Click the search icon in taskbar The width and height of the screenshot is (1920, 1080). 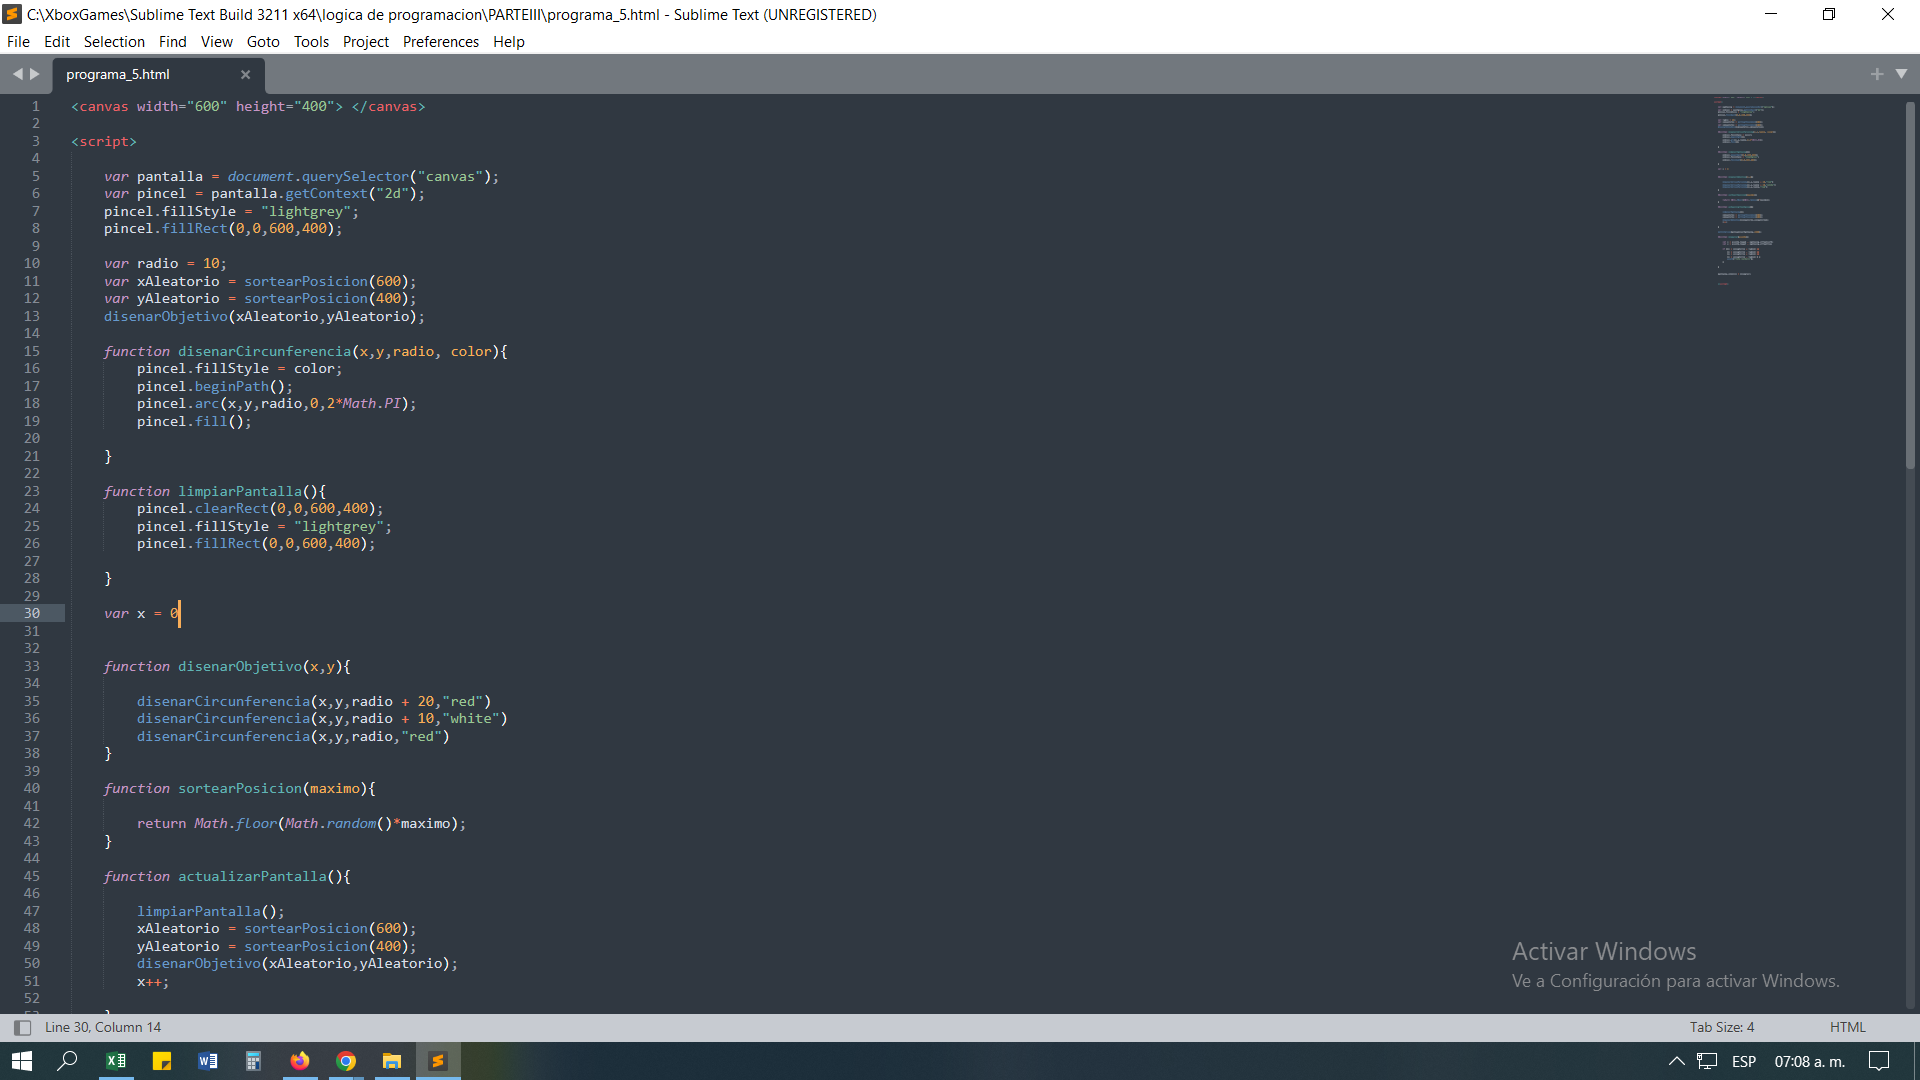71,1059
